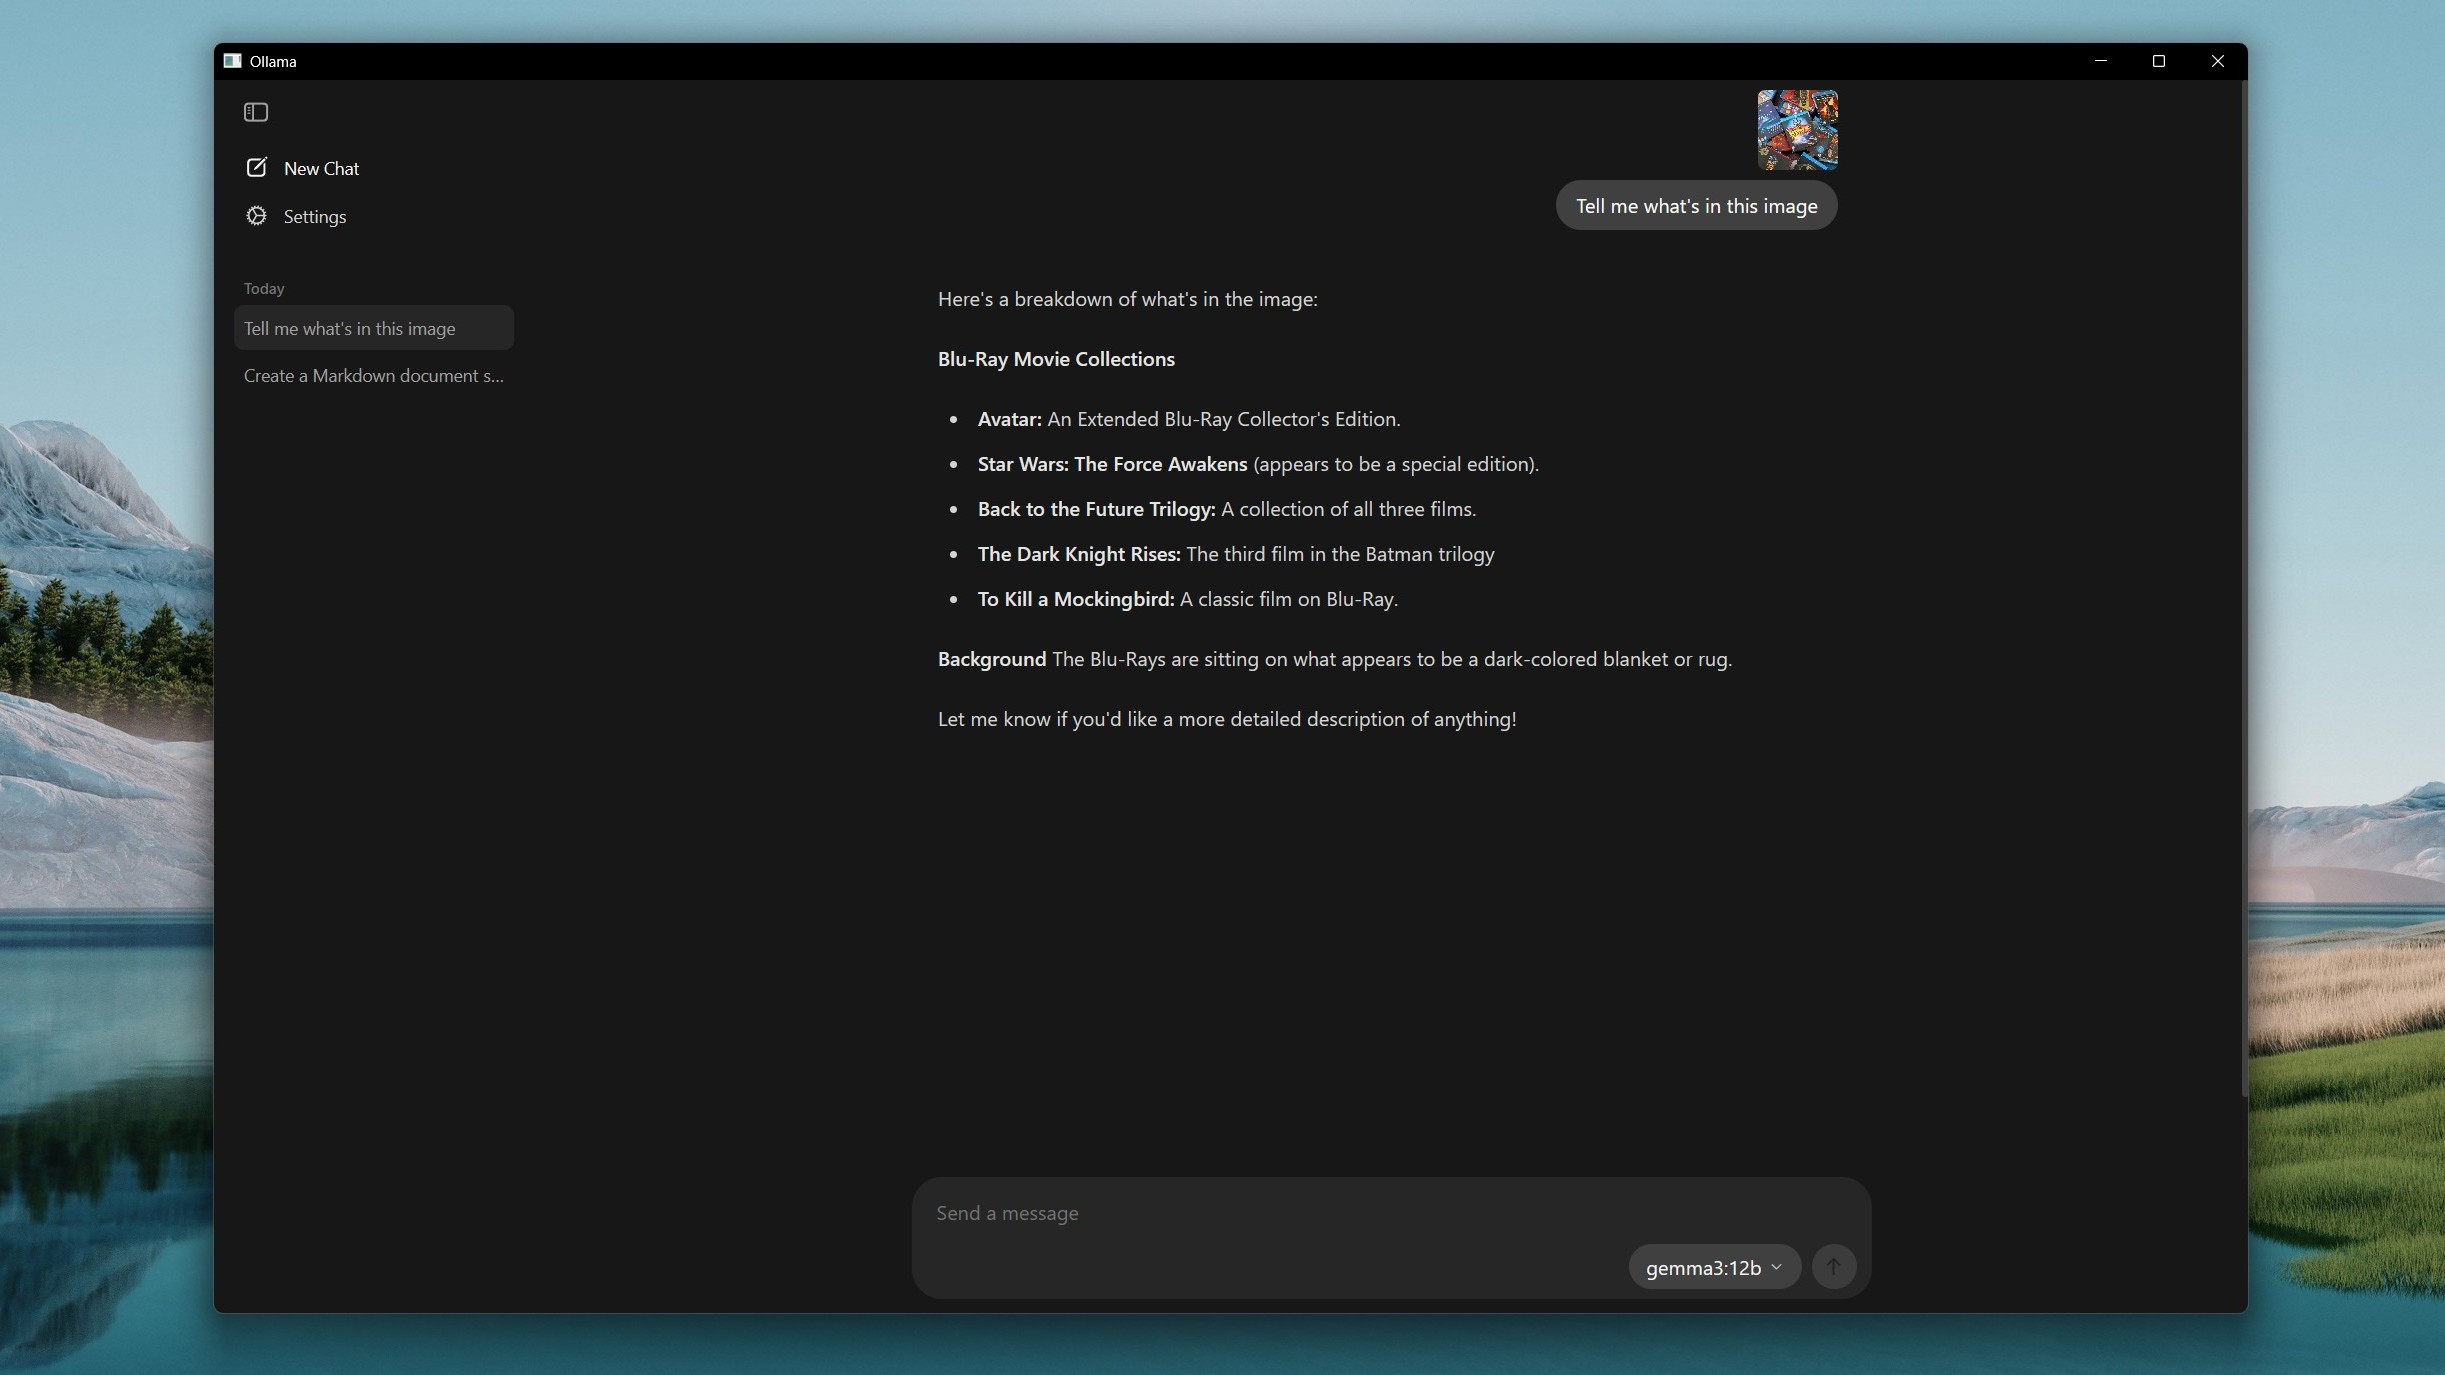2445x1375 pixels.
Task: Open Settings from the sidebar
Action: point(314,216)
